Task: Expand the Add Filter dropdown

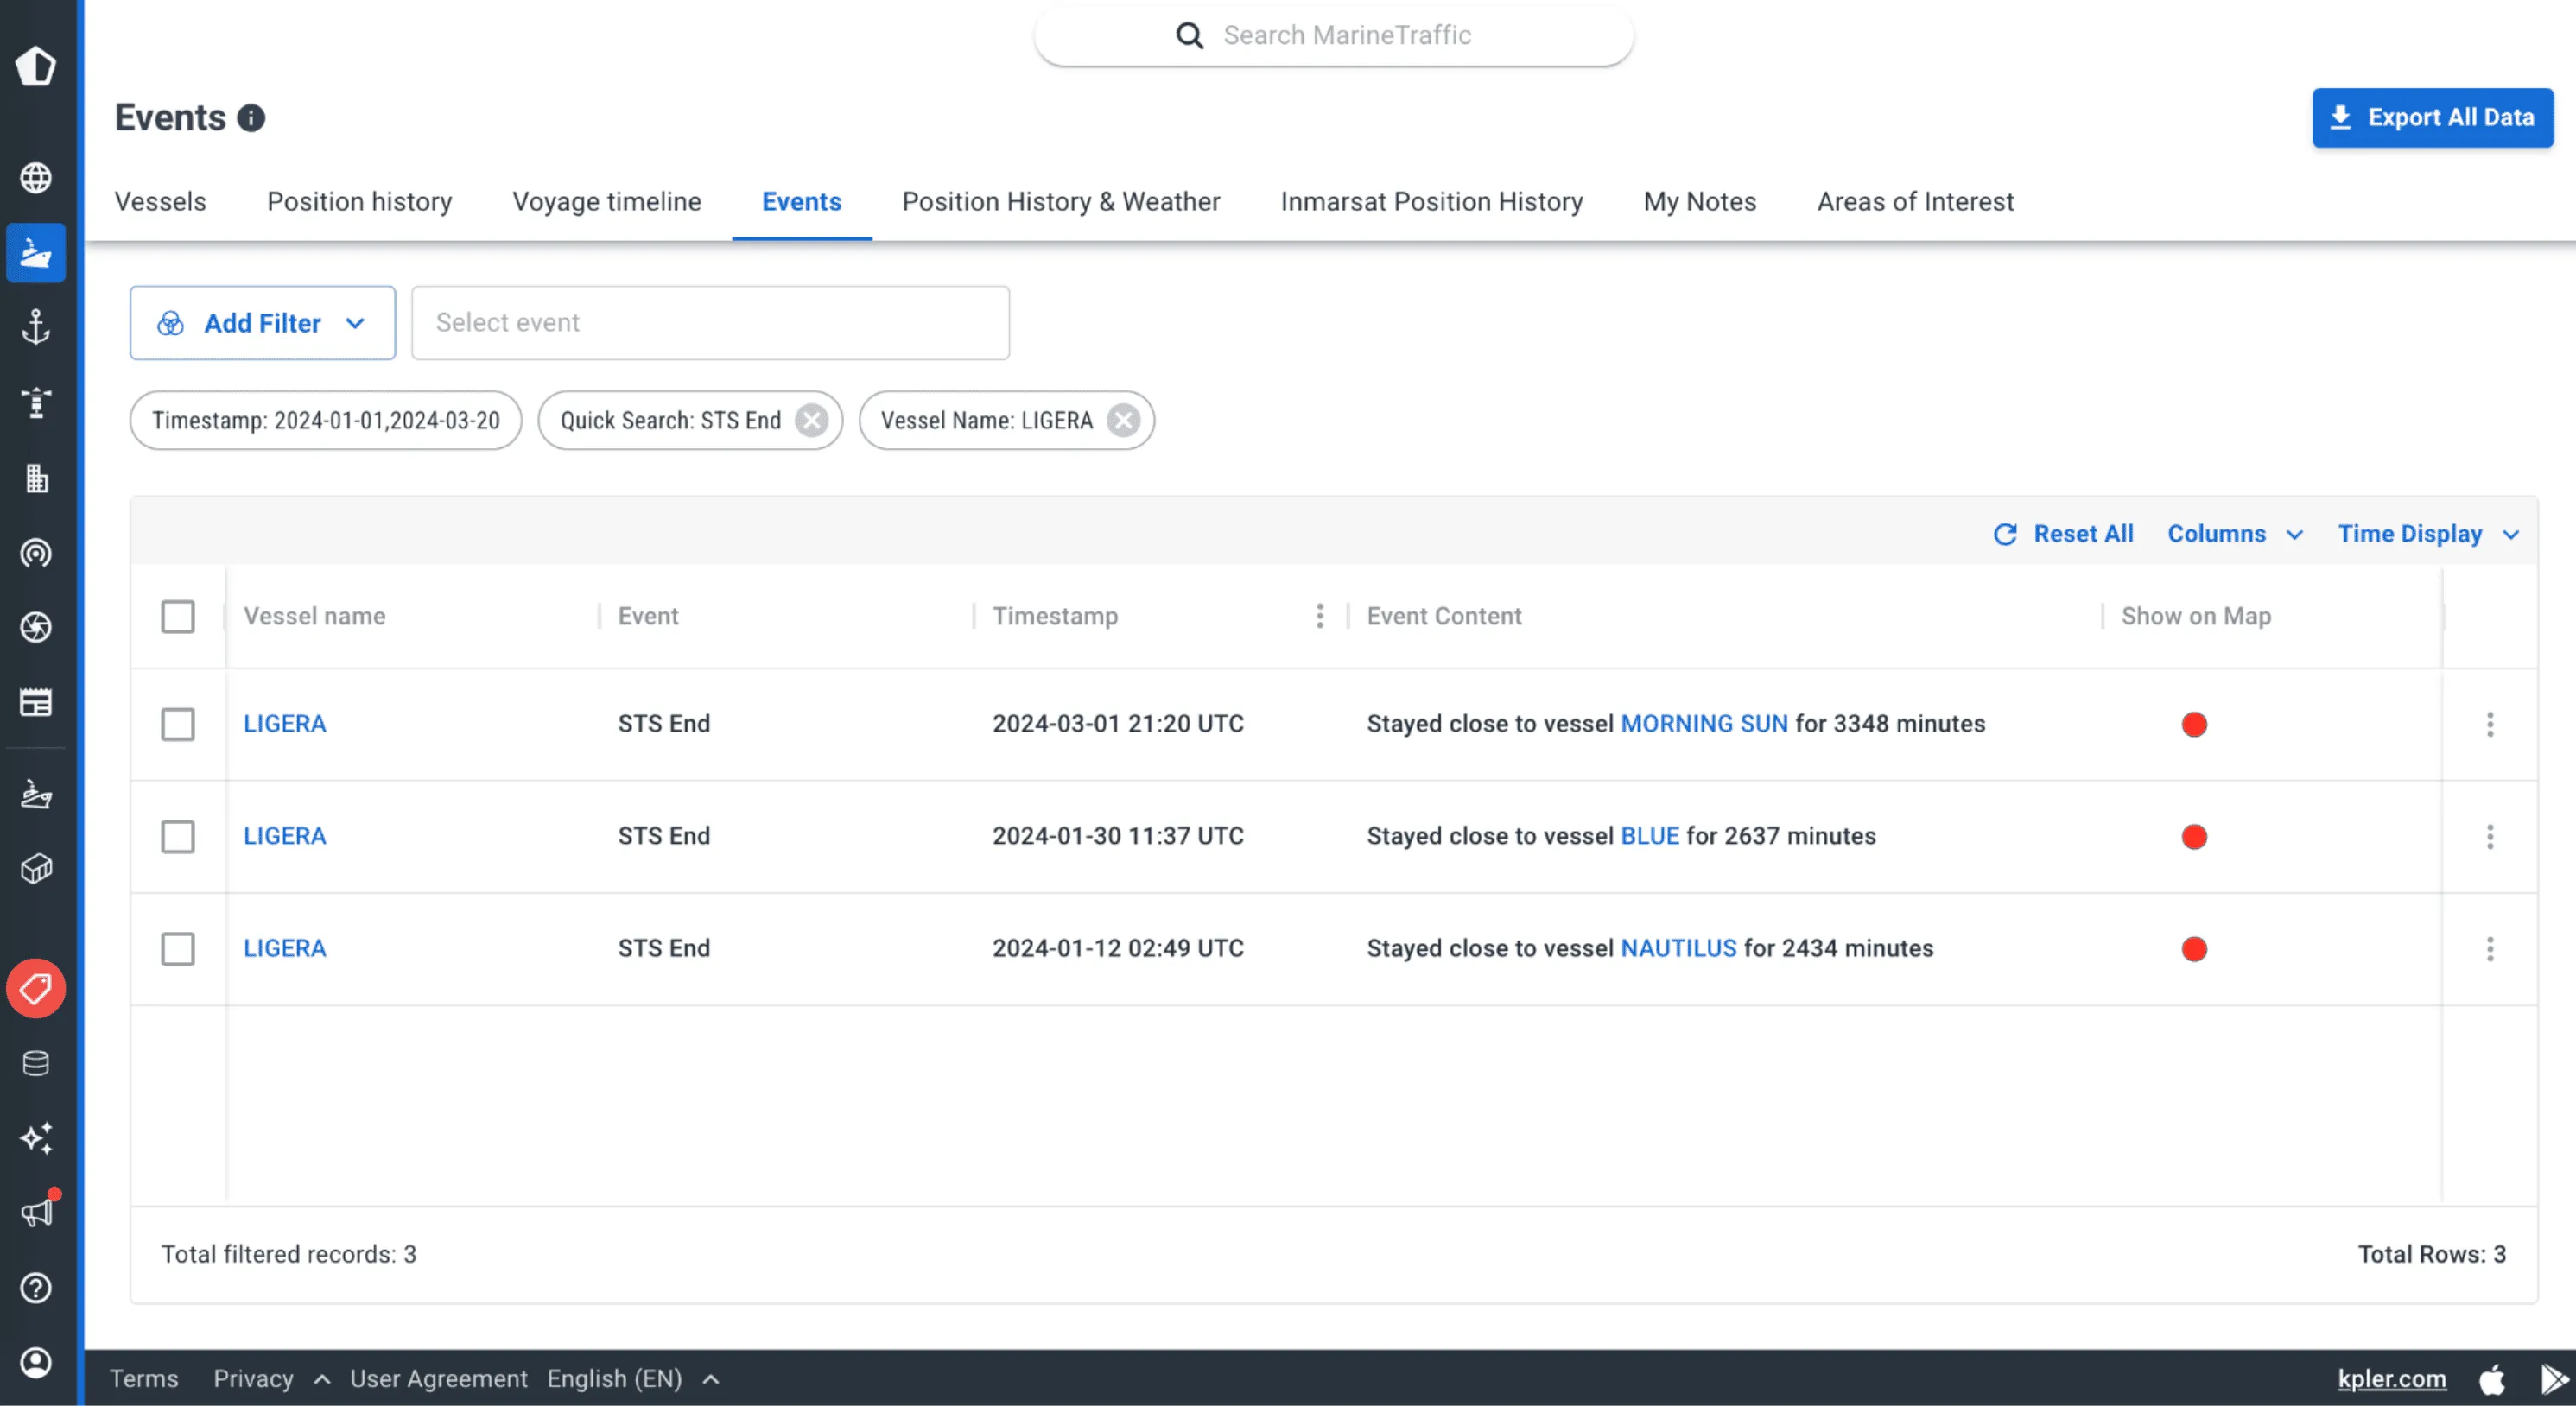Action: coord(262,323)
